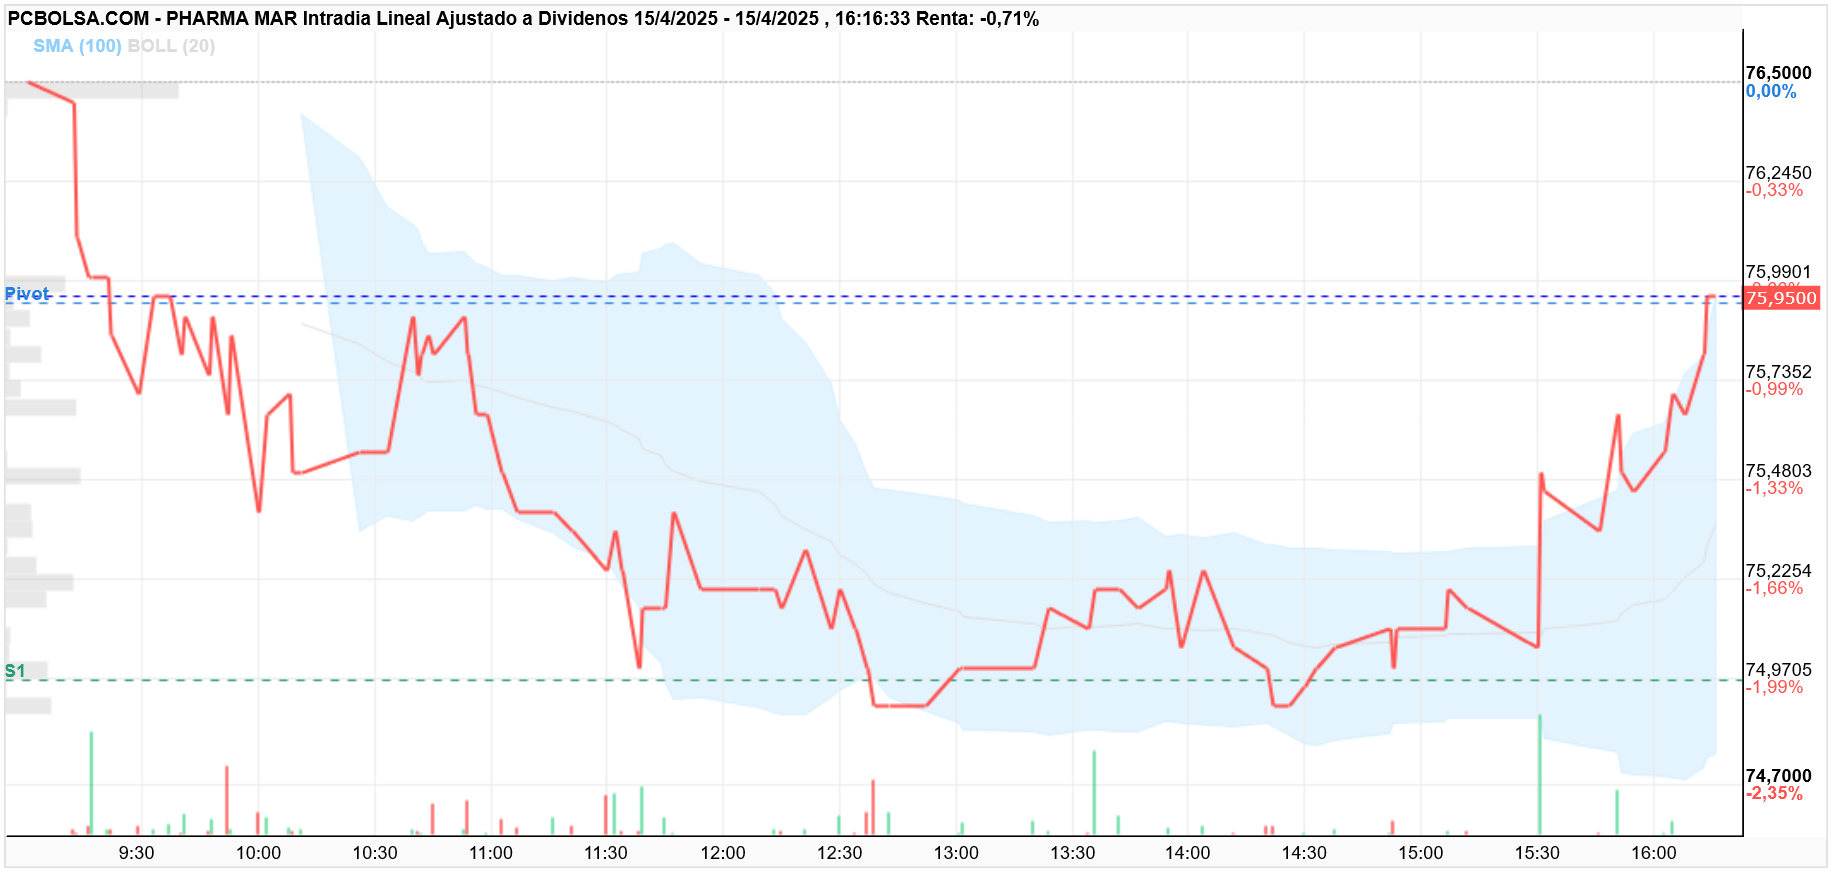
Task: Click the red volume bar near 9:53
Action: (x=227, y=801)
